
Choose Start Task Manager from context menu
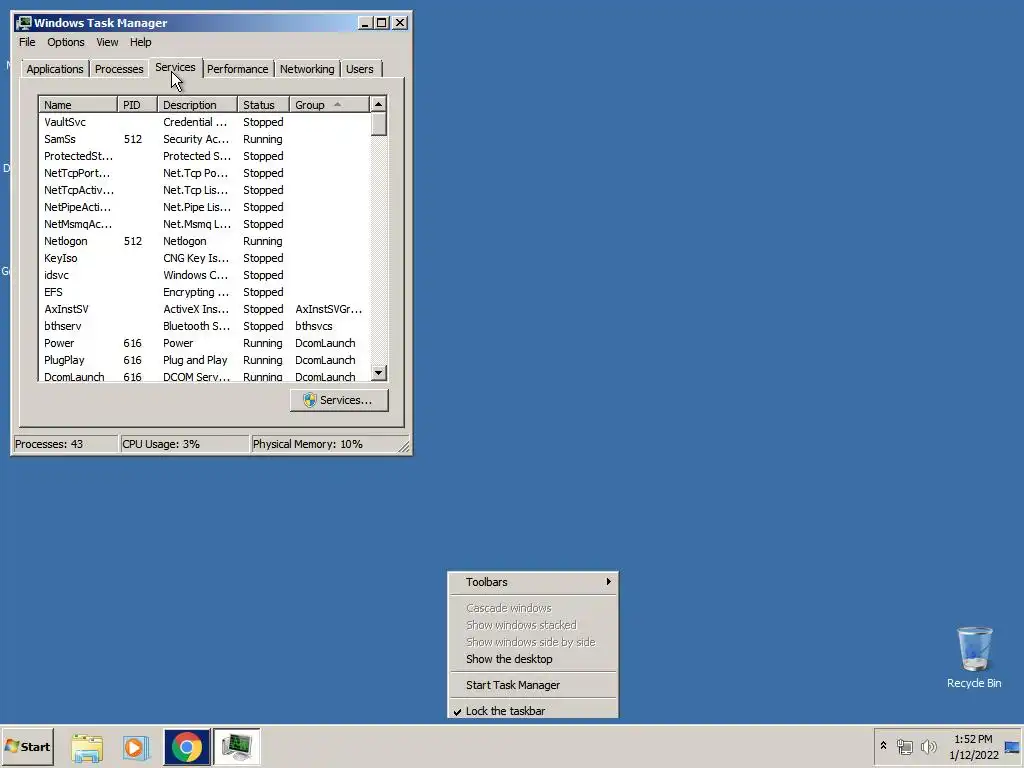pyautogui.click(x=533, y=685)
